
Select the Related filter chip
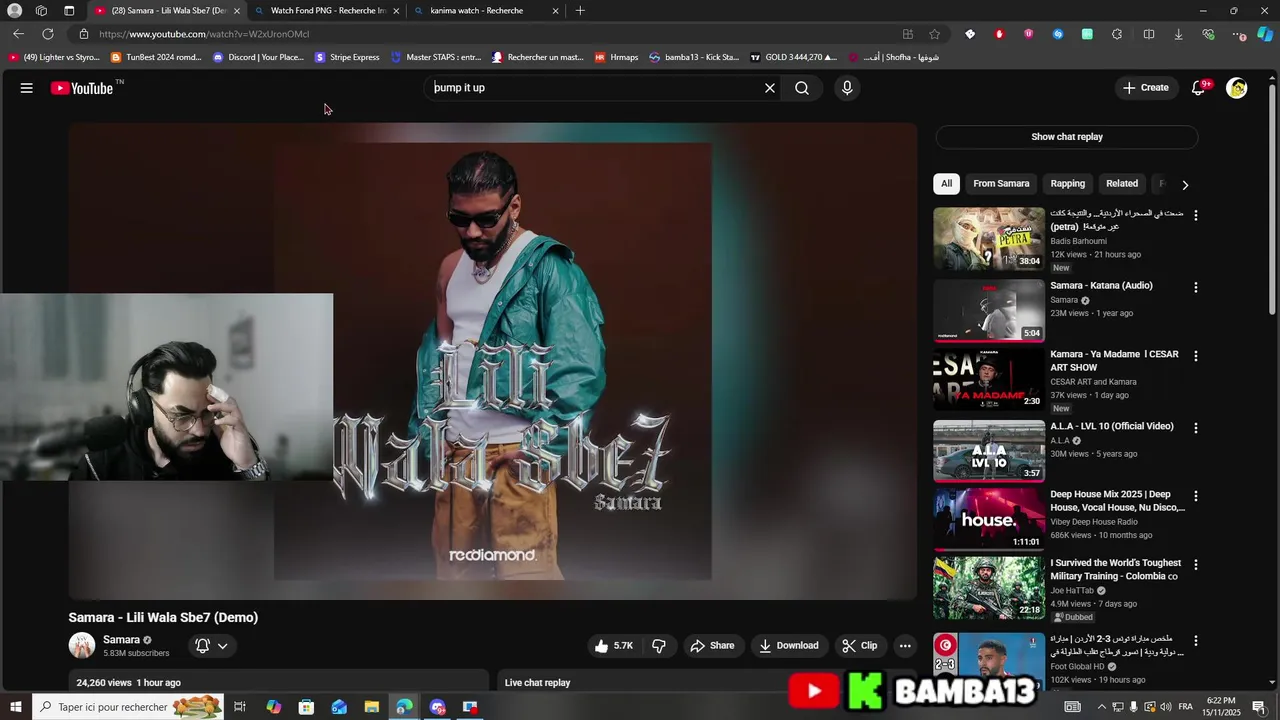[x=1122, y=184]
